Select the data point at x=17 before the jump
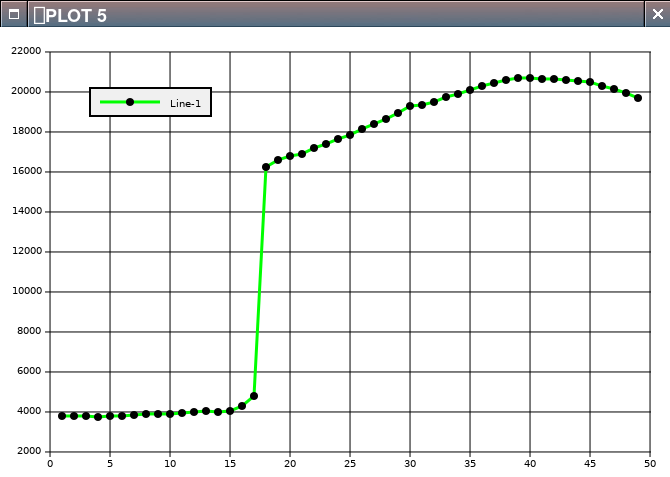 (x=254, y=396)
